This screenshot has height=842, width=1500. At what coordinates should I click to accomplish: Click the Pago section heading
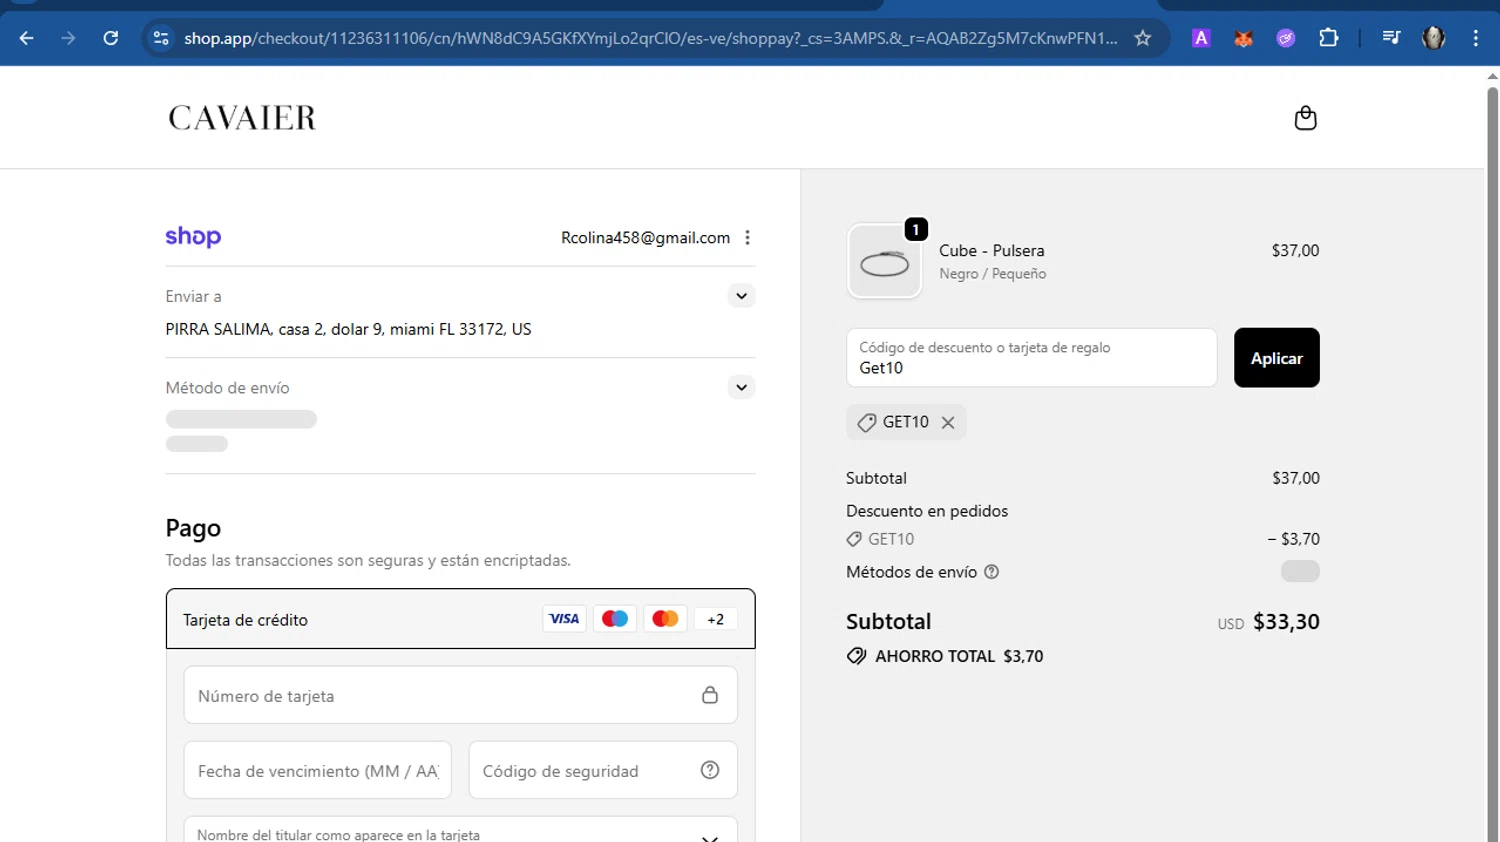point(193,528)
